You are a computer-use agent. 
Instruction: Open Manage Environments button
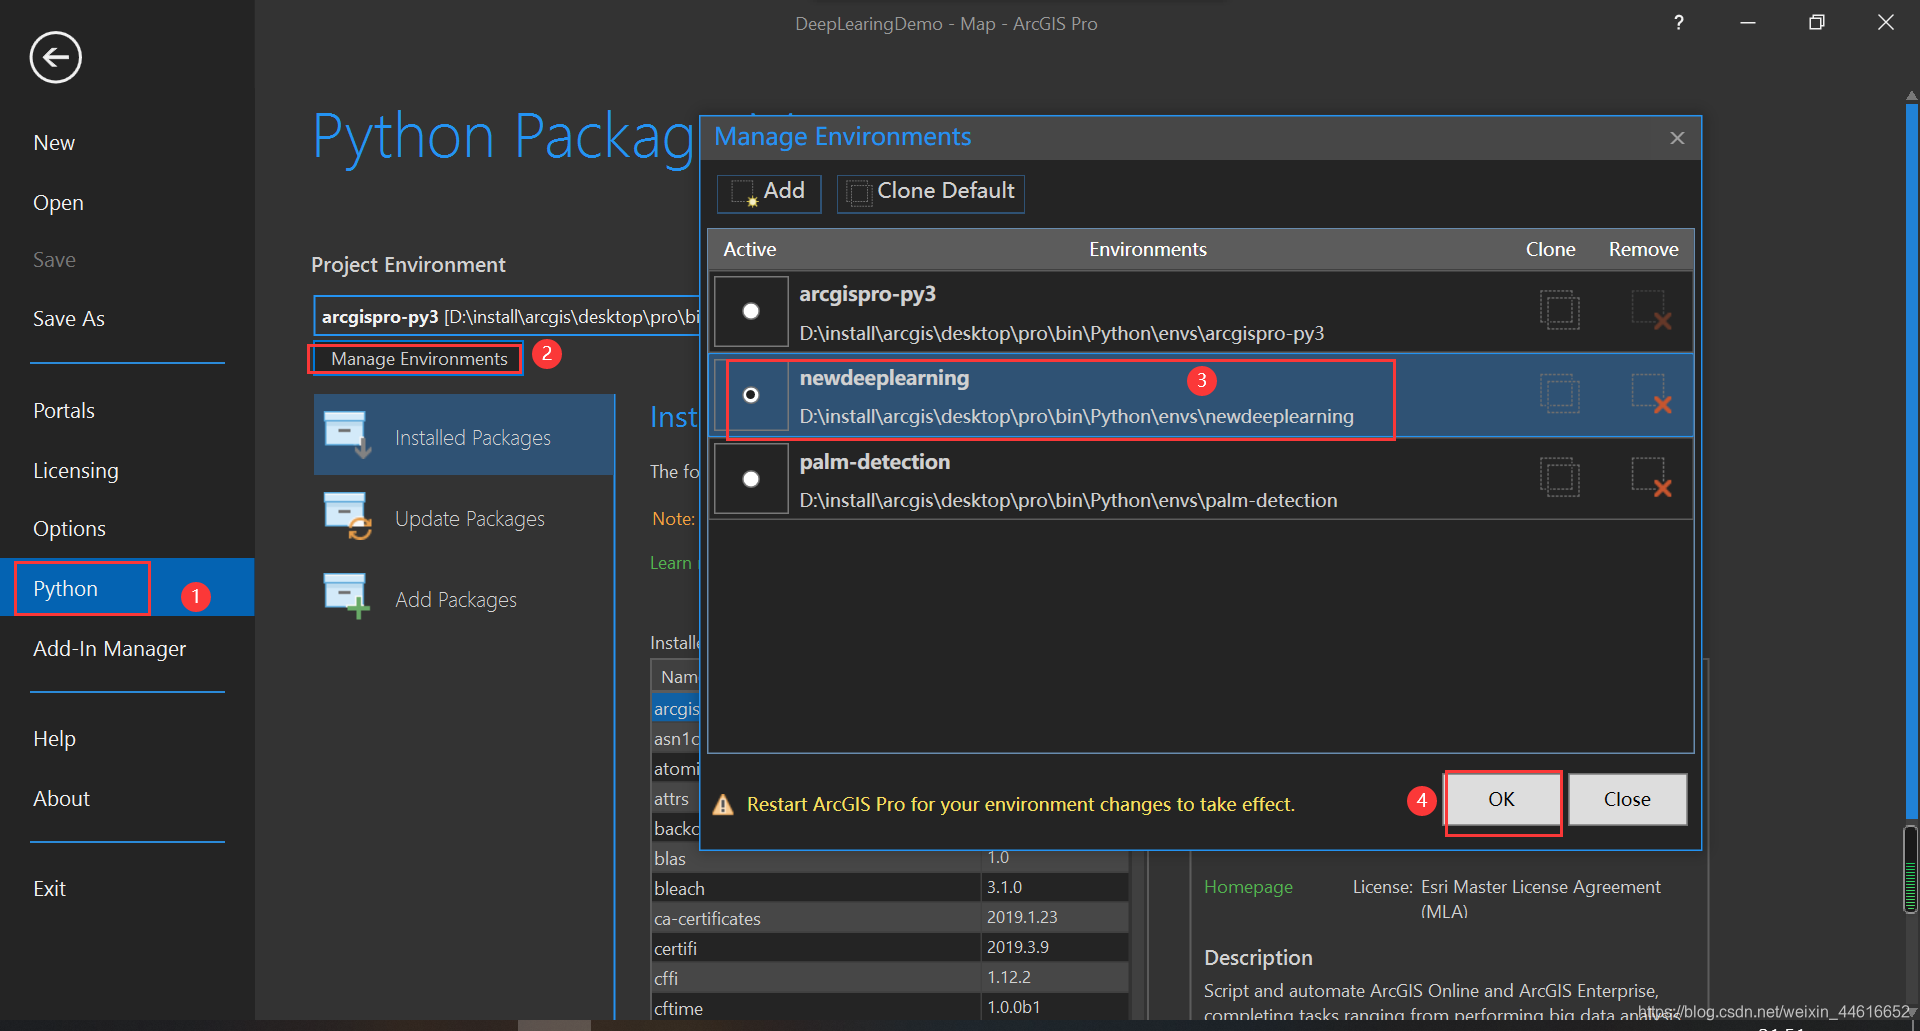click(419, 359)
